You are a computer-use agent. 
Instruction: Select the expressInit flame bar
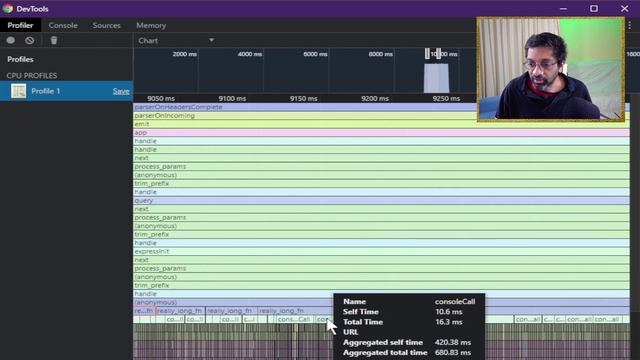click(381, 251)
